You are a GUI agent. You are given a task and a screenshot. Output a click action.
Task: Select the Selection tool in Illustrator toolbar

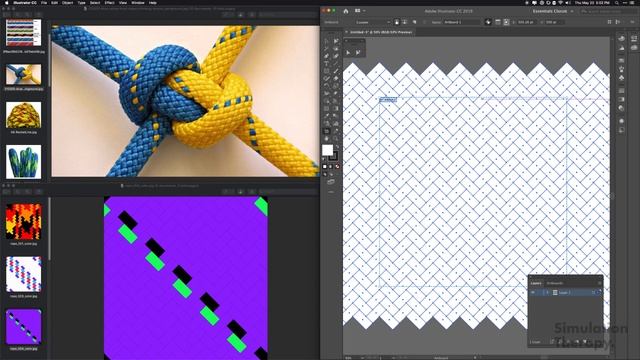point(327,41)
